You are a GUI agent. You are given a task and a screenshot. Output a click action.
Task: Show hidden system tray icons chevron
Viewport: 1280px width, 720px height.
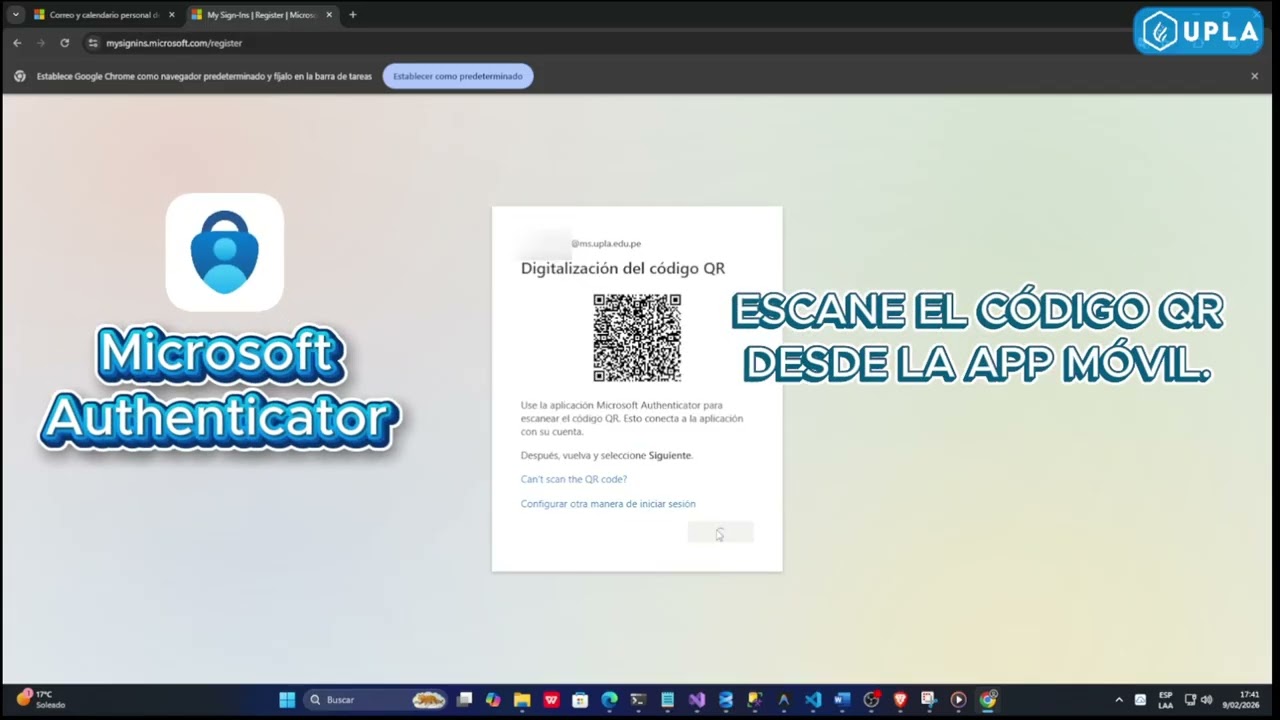point(1119,700)
